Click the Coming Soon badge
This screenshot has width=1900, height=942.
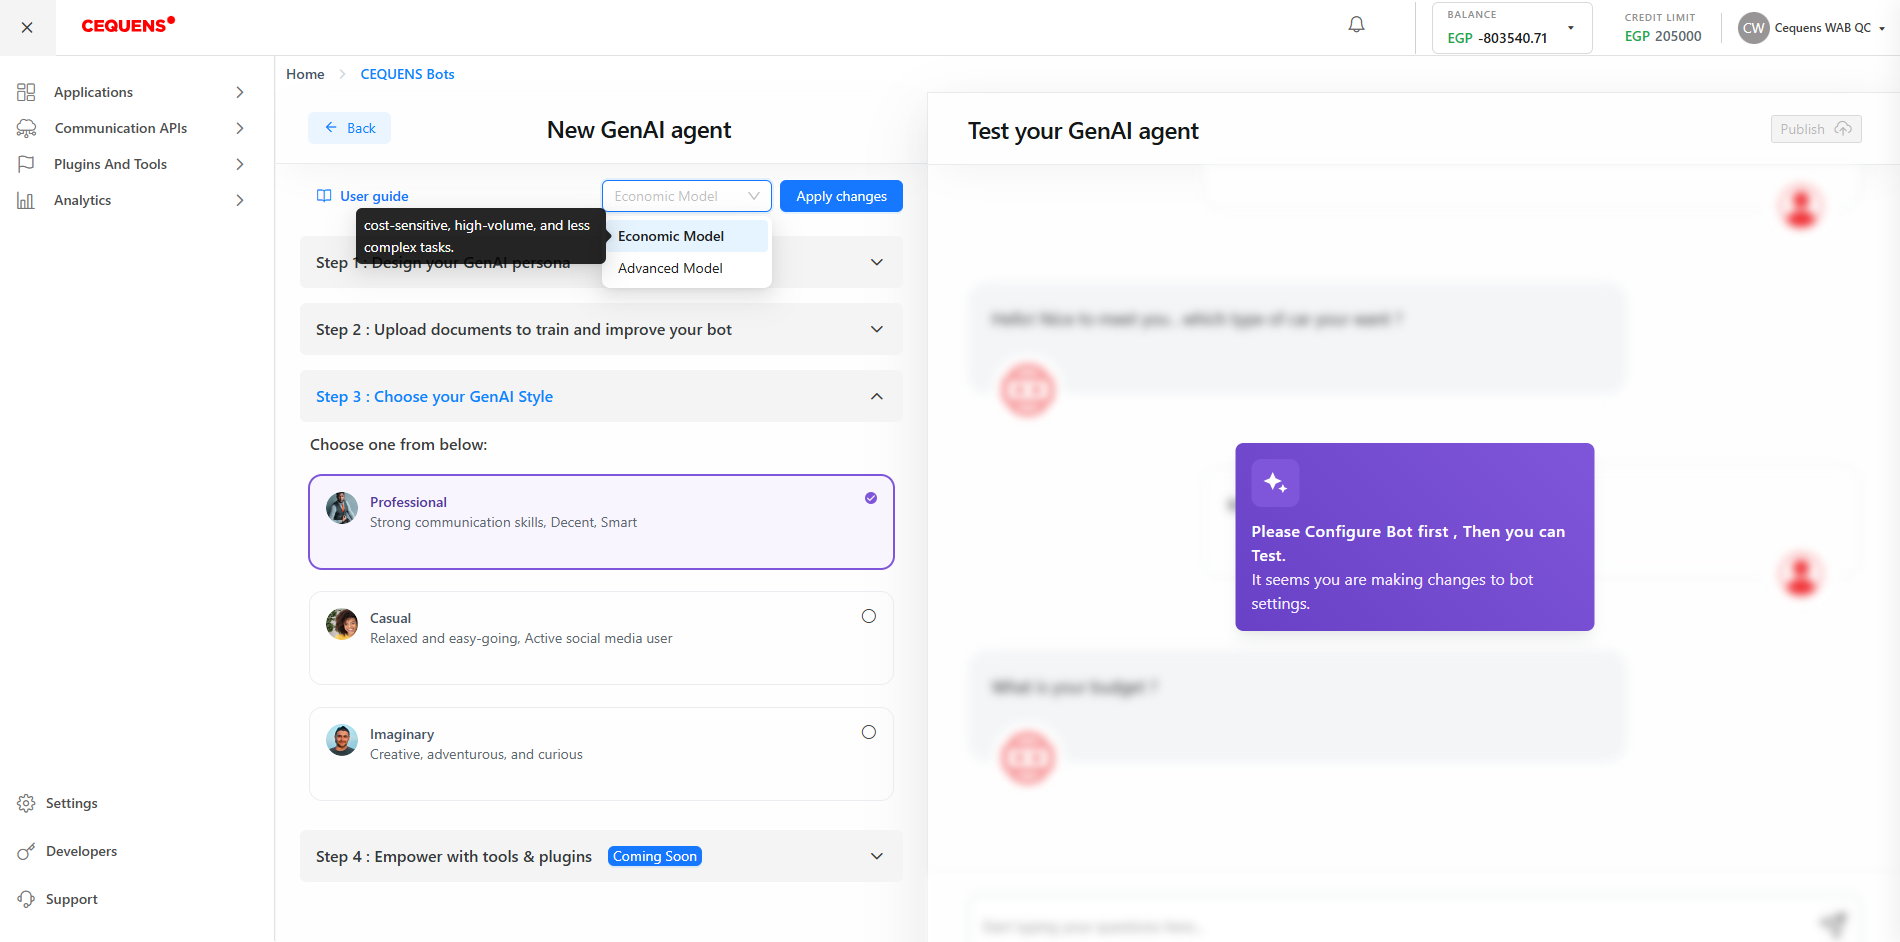coord(655,856)
